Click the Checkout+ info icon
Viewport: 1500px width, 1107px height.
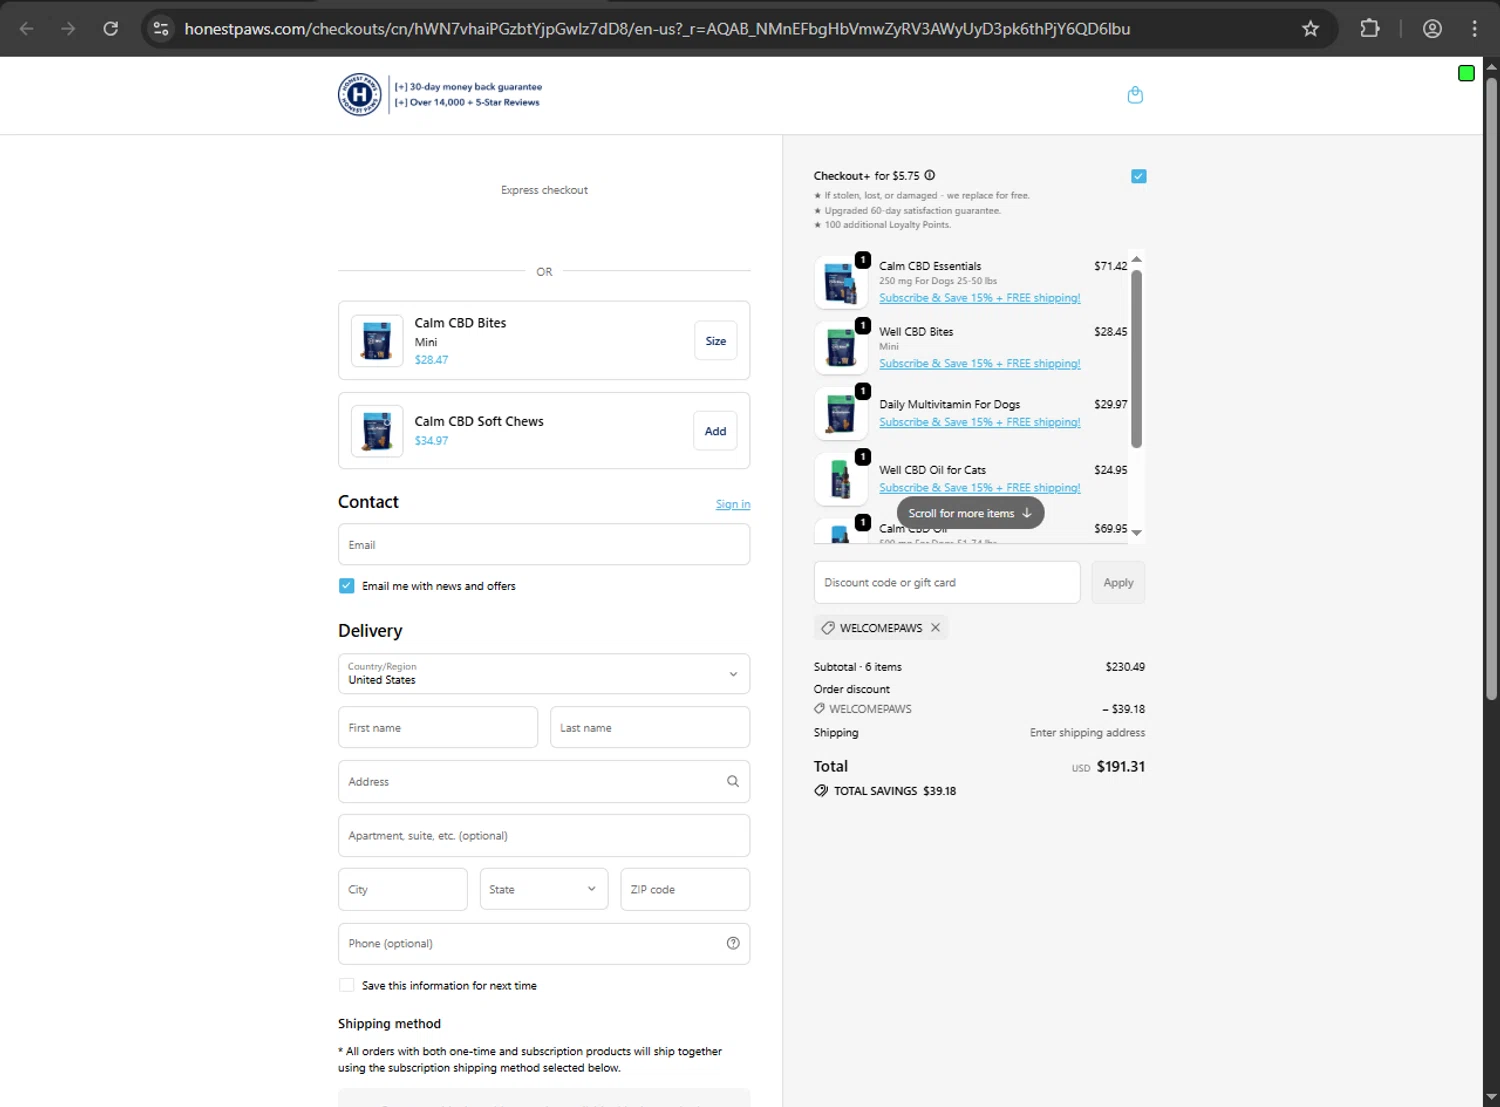click(x=930, y=175)
